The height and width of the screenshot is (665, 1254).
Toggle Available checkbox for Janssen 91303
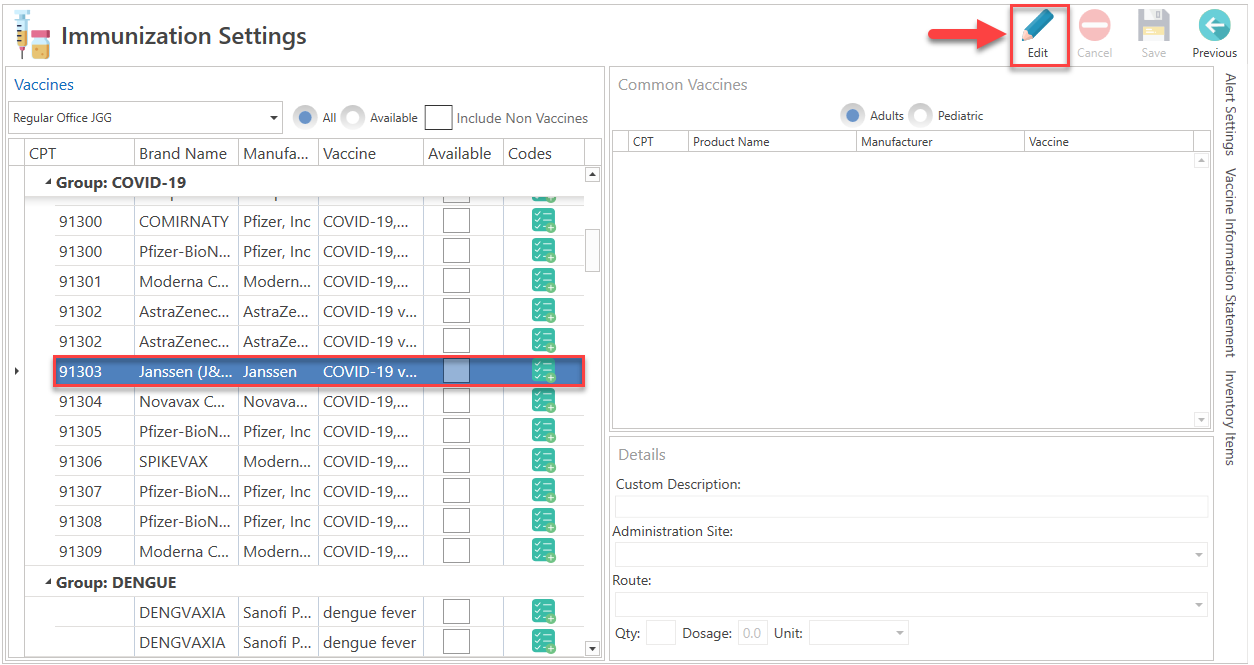[457, 371]
